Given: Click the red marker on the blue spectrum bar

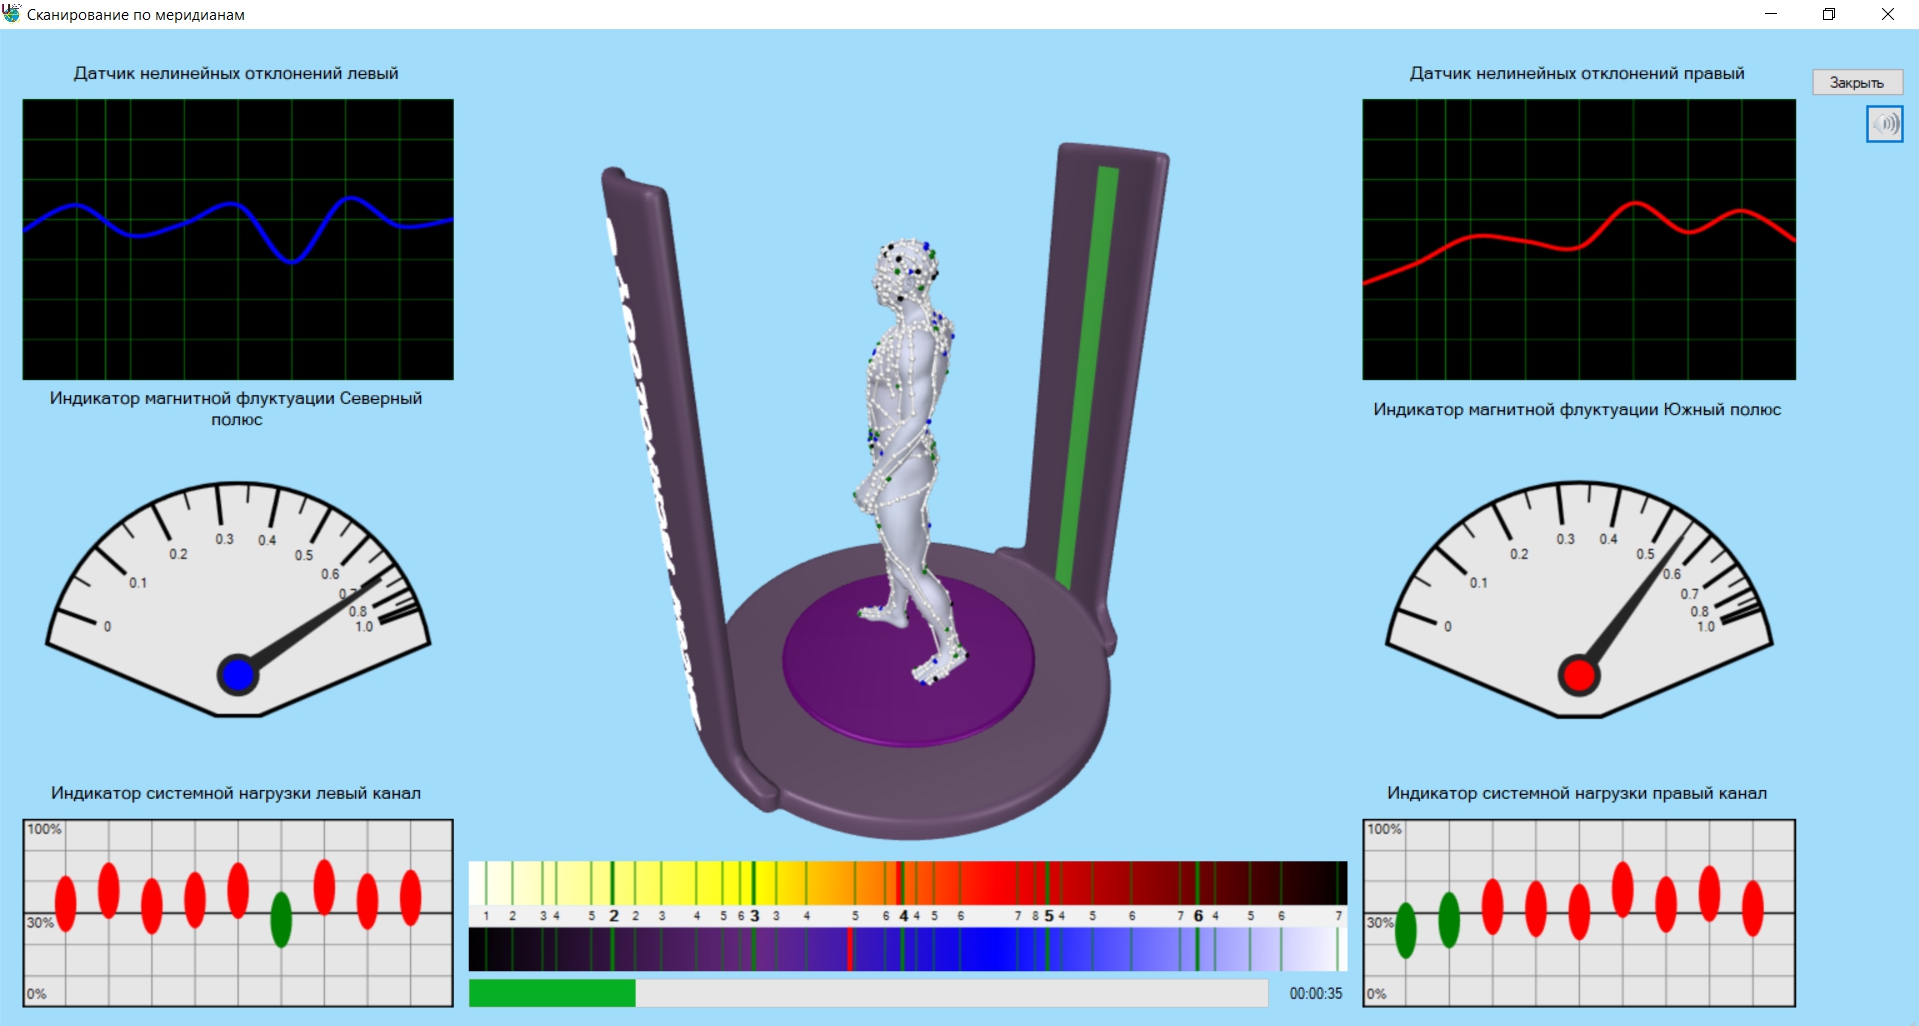Looking at the screenshot, I should click(850, 949).
